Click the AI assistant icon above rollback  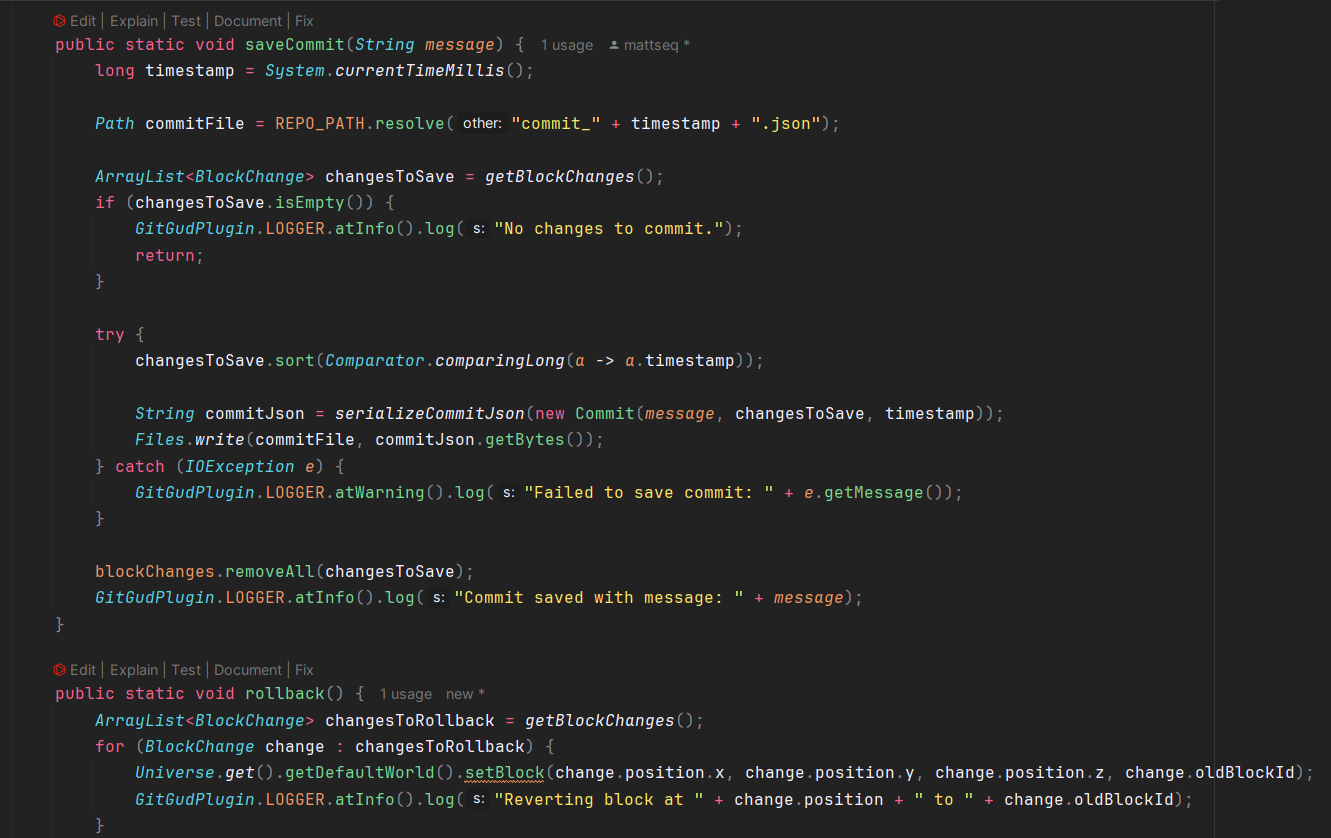[x=60, y=670]
